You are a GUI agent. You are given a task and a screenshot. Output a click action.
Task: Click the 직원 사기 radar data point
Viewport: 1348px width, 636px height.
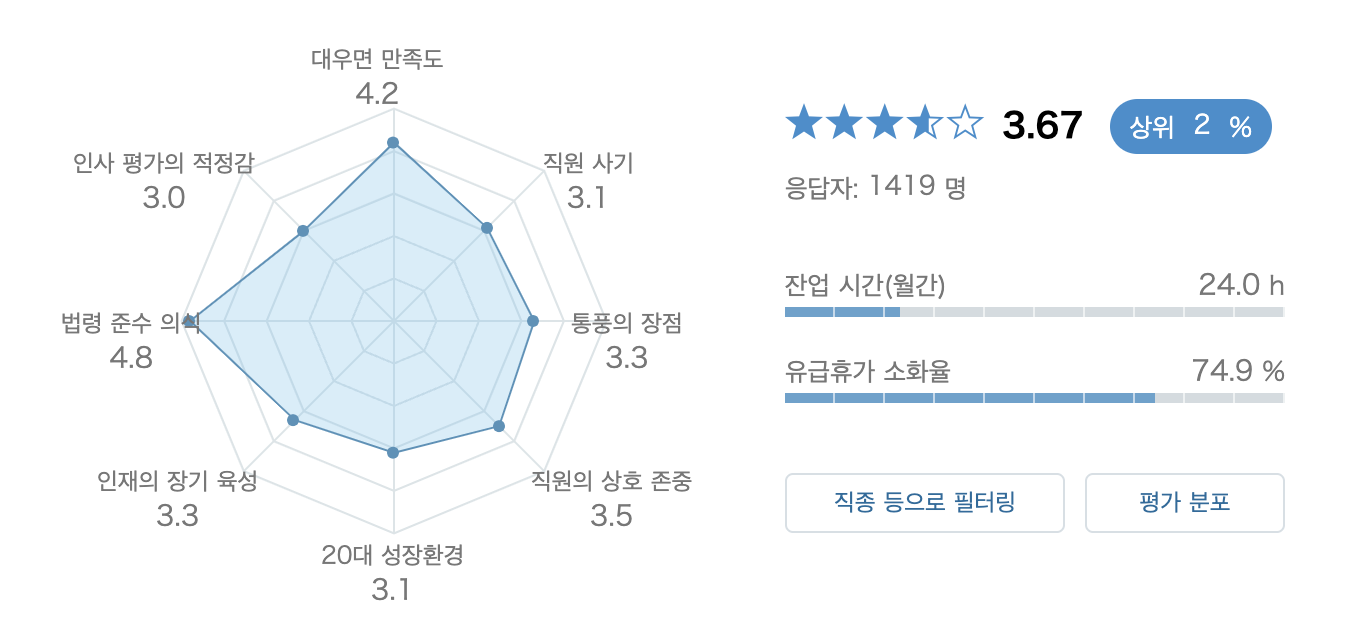click(487, 228)
